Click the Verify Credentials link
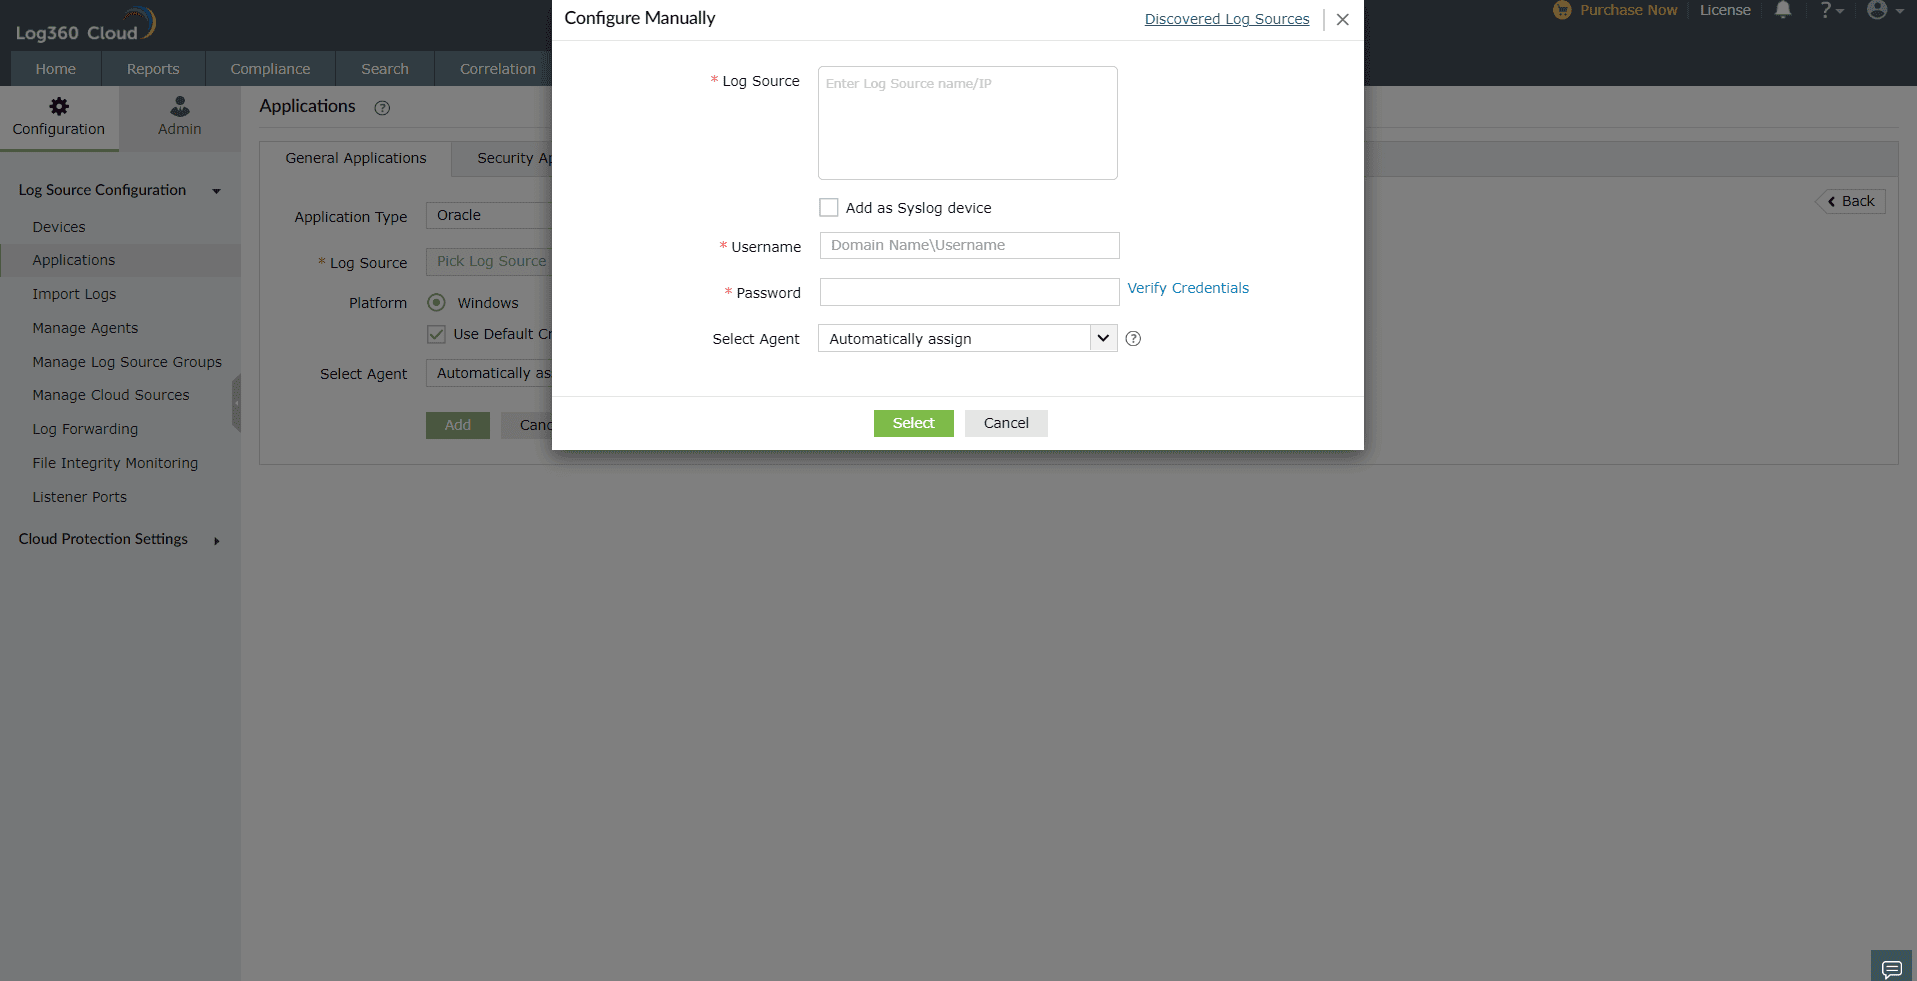Viewport: 1917px width, 981px height. pos(1188,288)
